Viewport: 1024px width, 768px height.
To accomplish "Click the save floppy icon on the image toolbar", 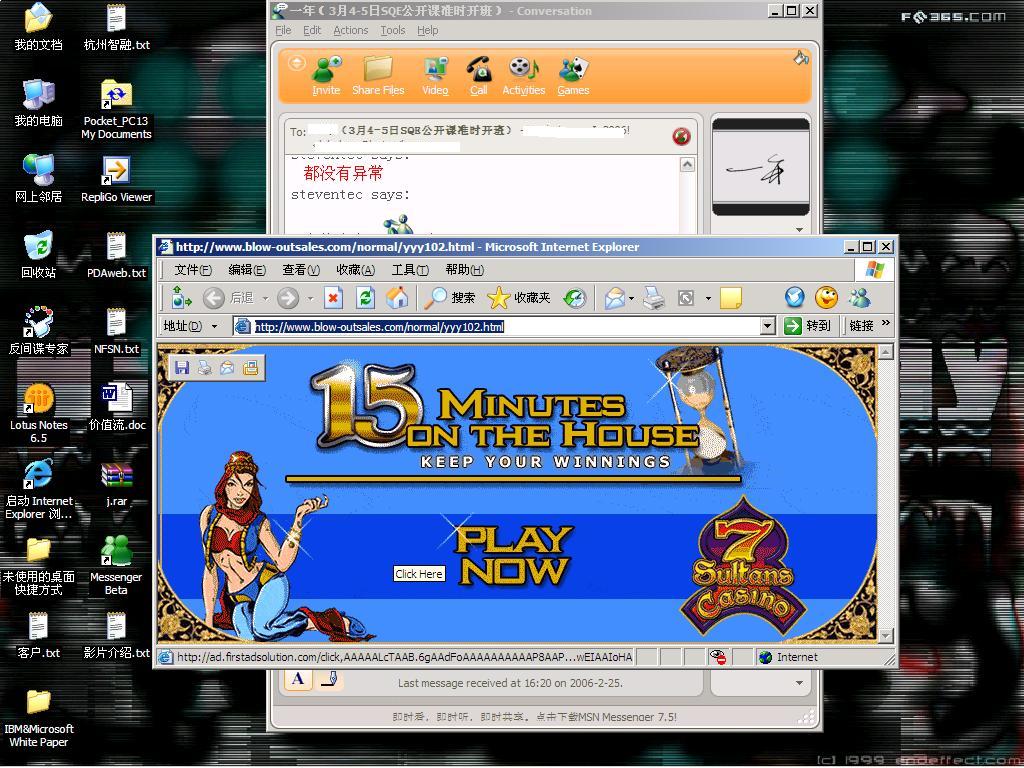I will [x=182, y=368].
